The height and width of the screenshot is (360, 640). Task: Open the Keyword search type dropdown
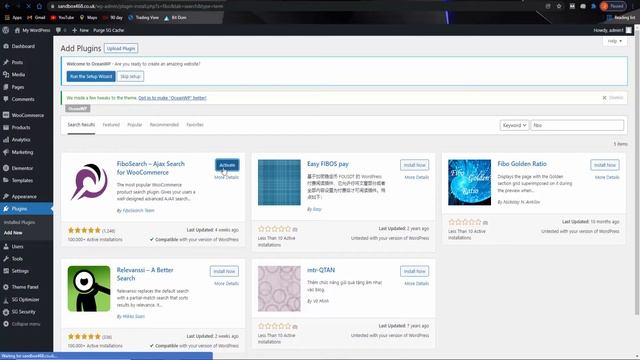pos(514,125)
